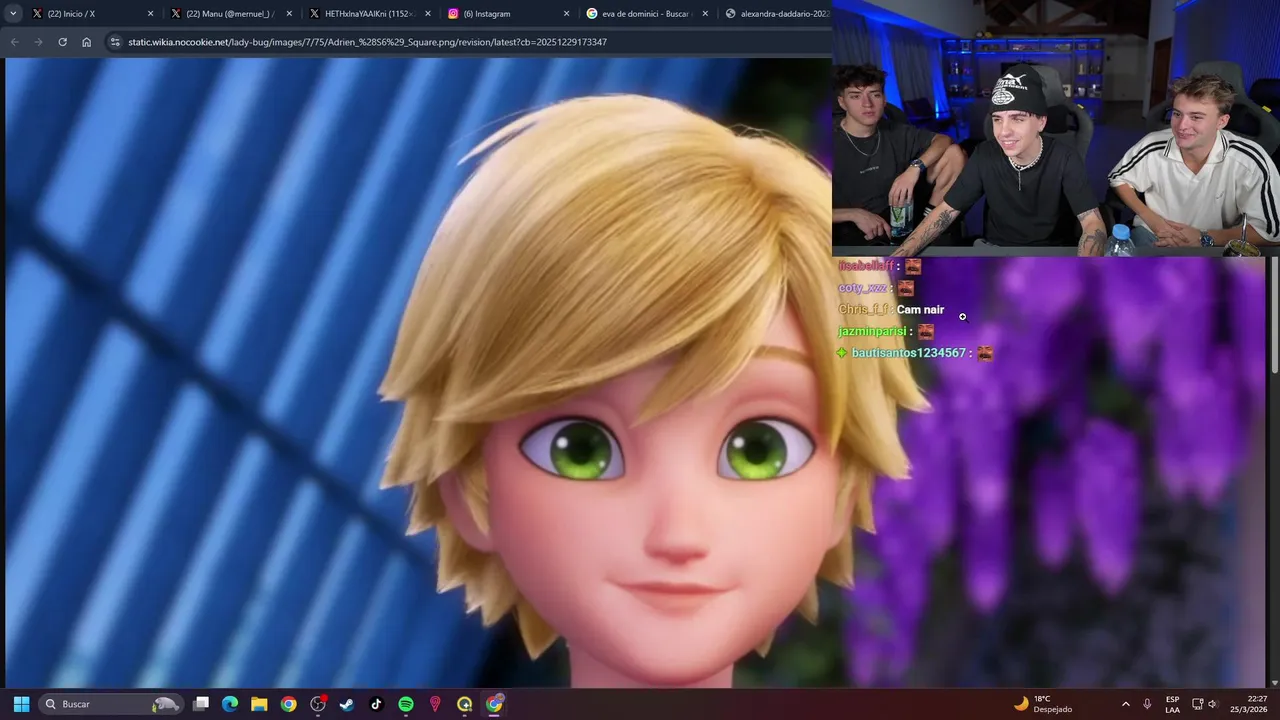Click the microphone tray icon
The height and width of the screenshot is (720, 1280).
[x=1147, y=704]
